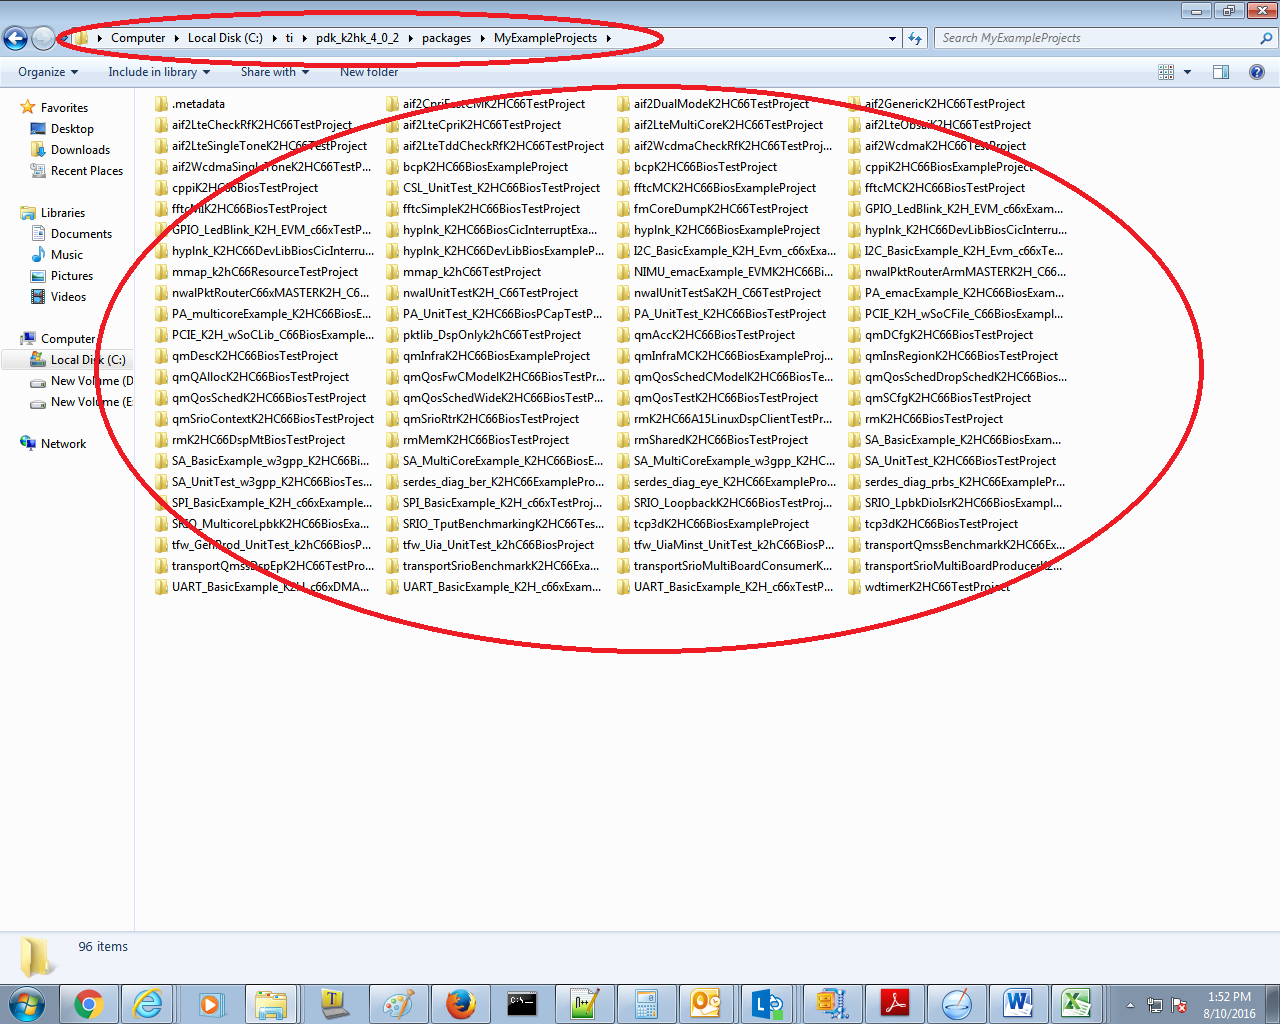This screenshot has height=1024, width=1280.
Task: Open Microsoft Excel from the taskbar
Action: coord(1078,1004)
